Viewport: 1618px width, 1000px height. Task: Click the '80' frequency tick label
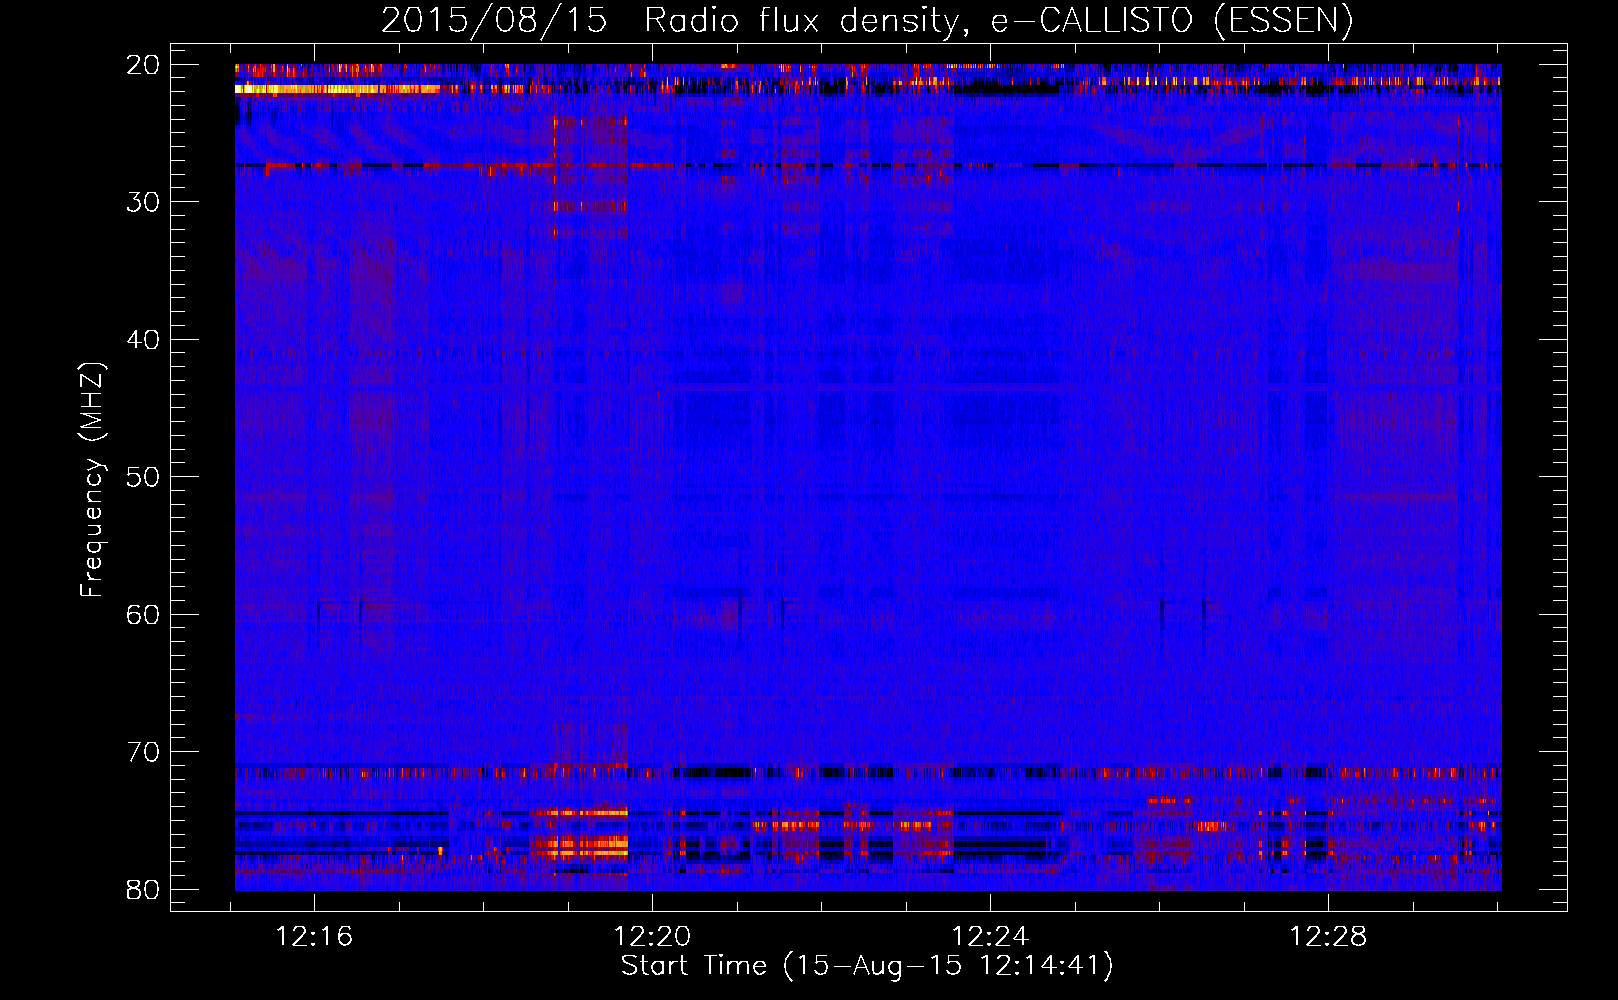(x=143, y=889)
